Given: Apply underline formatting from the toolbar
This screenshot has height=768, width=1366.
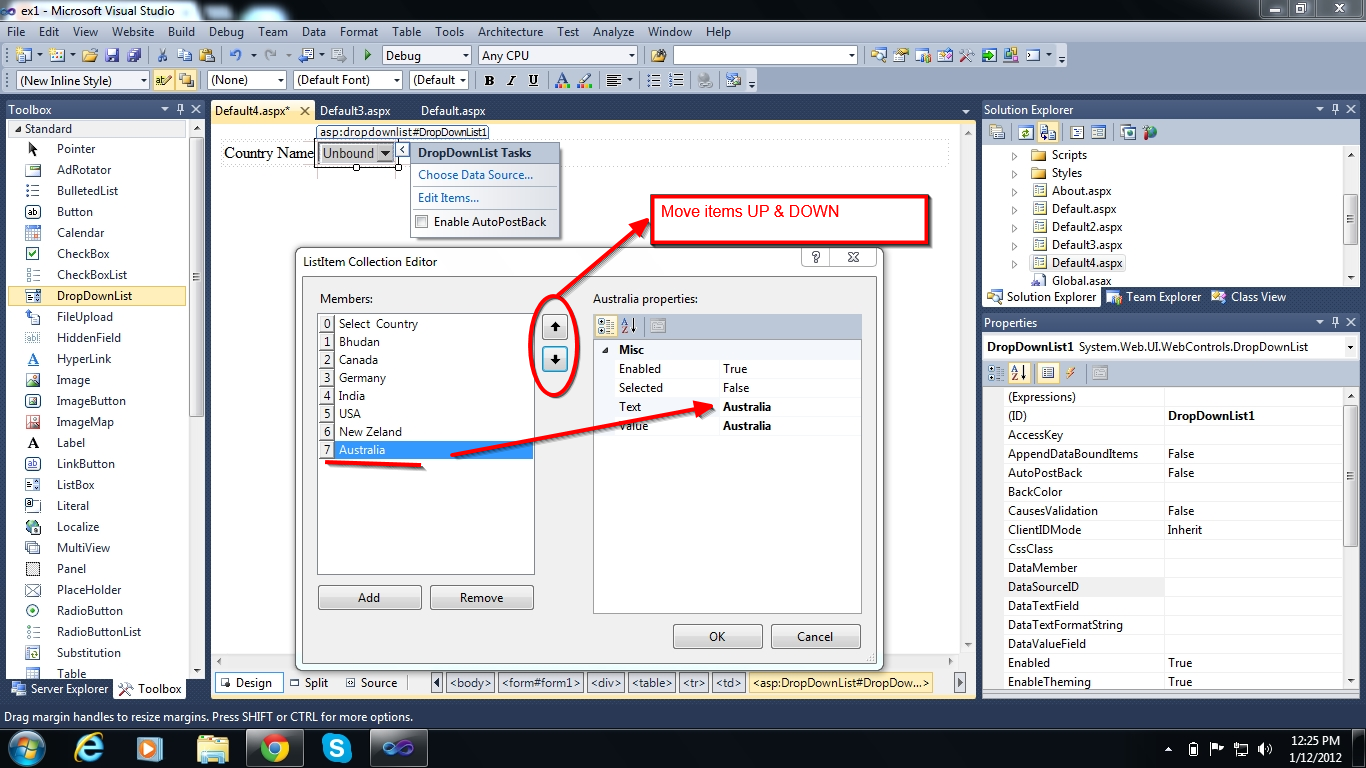Looking at the screenshot, I should coord(533,81).
